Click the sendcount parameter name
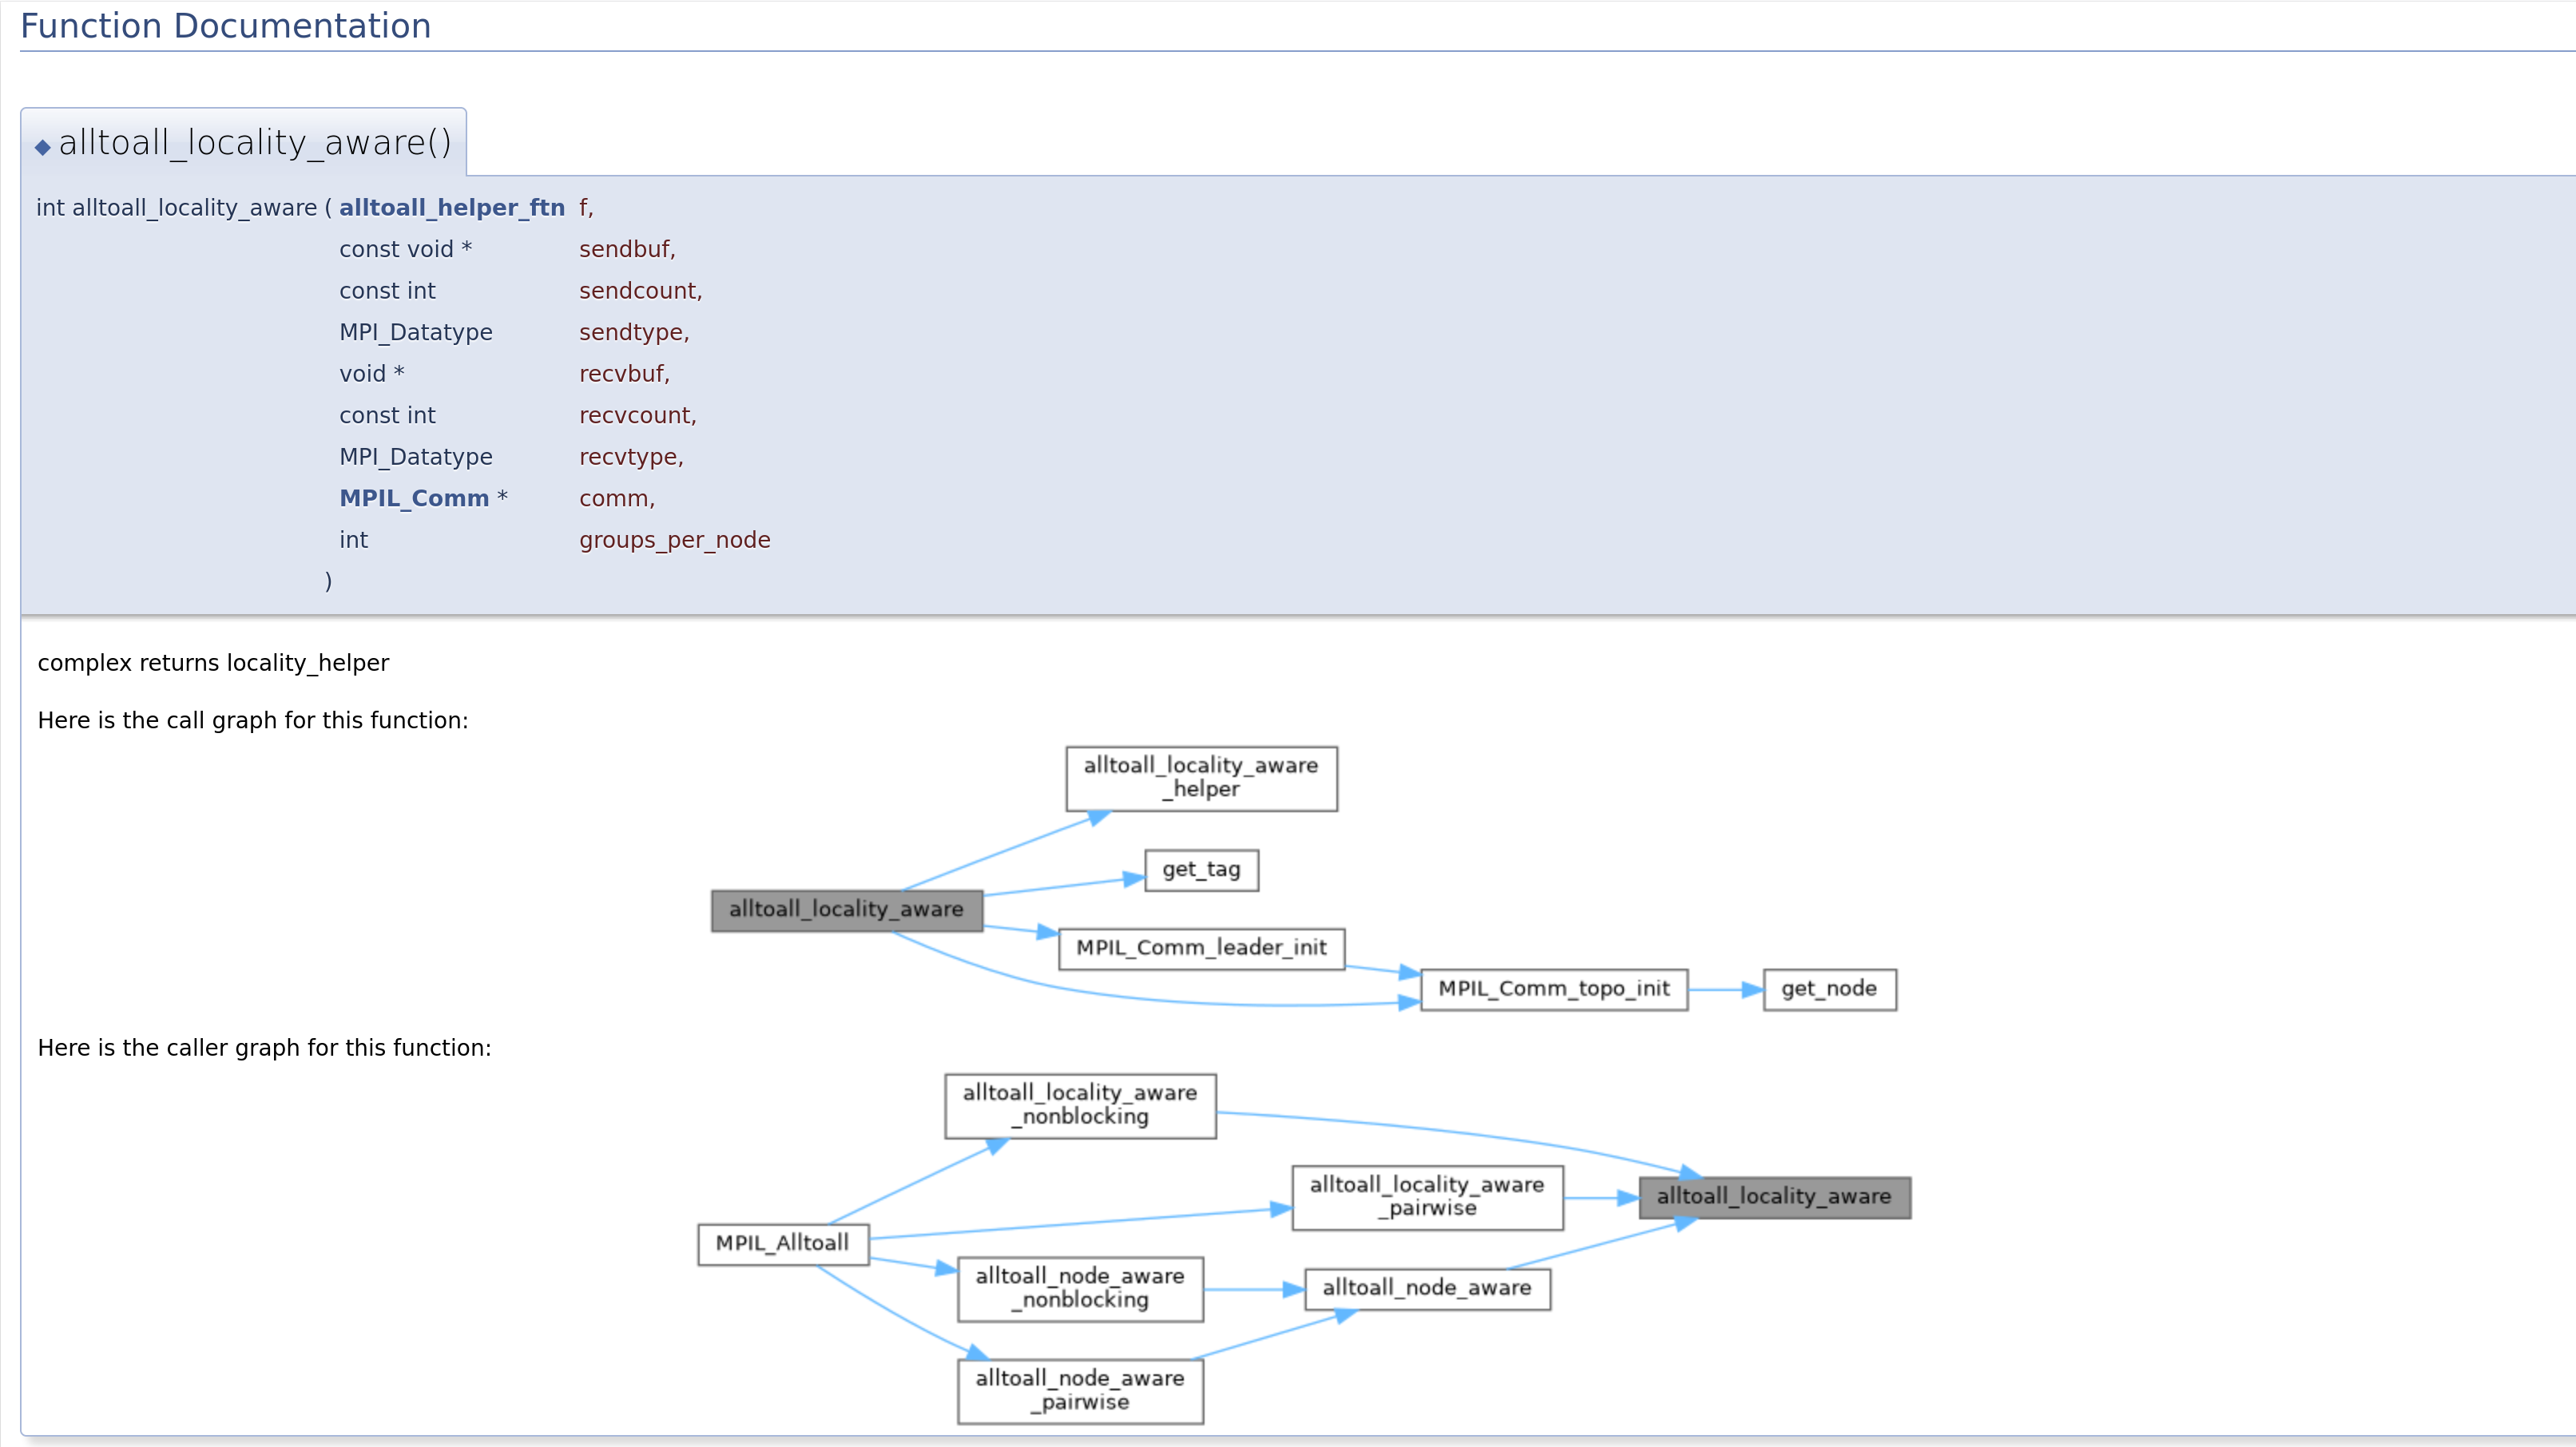 (x=641, y=291)
